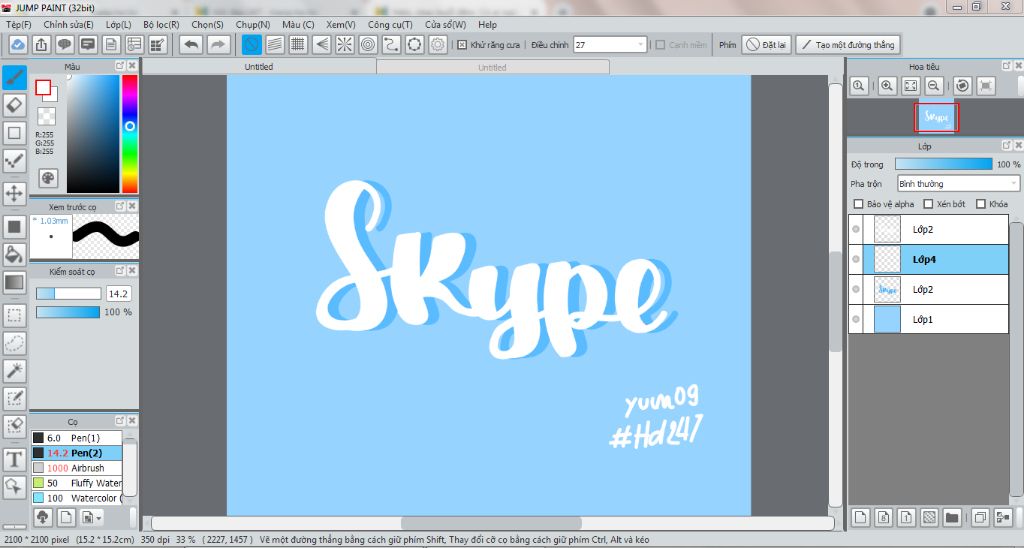Screen dimensions: 1024x548
Task: Toggle visibility of Lớp2 layer above Lớp4
Action: (x=856, y=229)
